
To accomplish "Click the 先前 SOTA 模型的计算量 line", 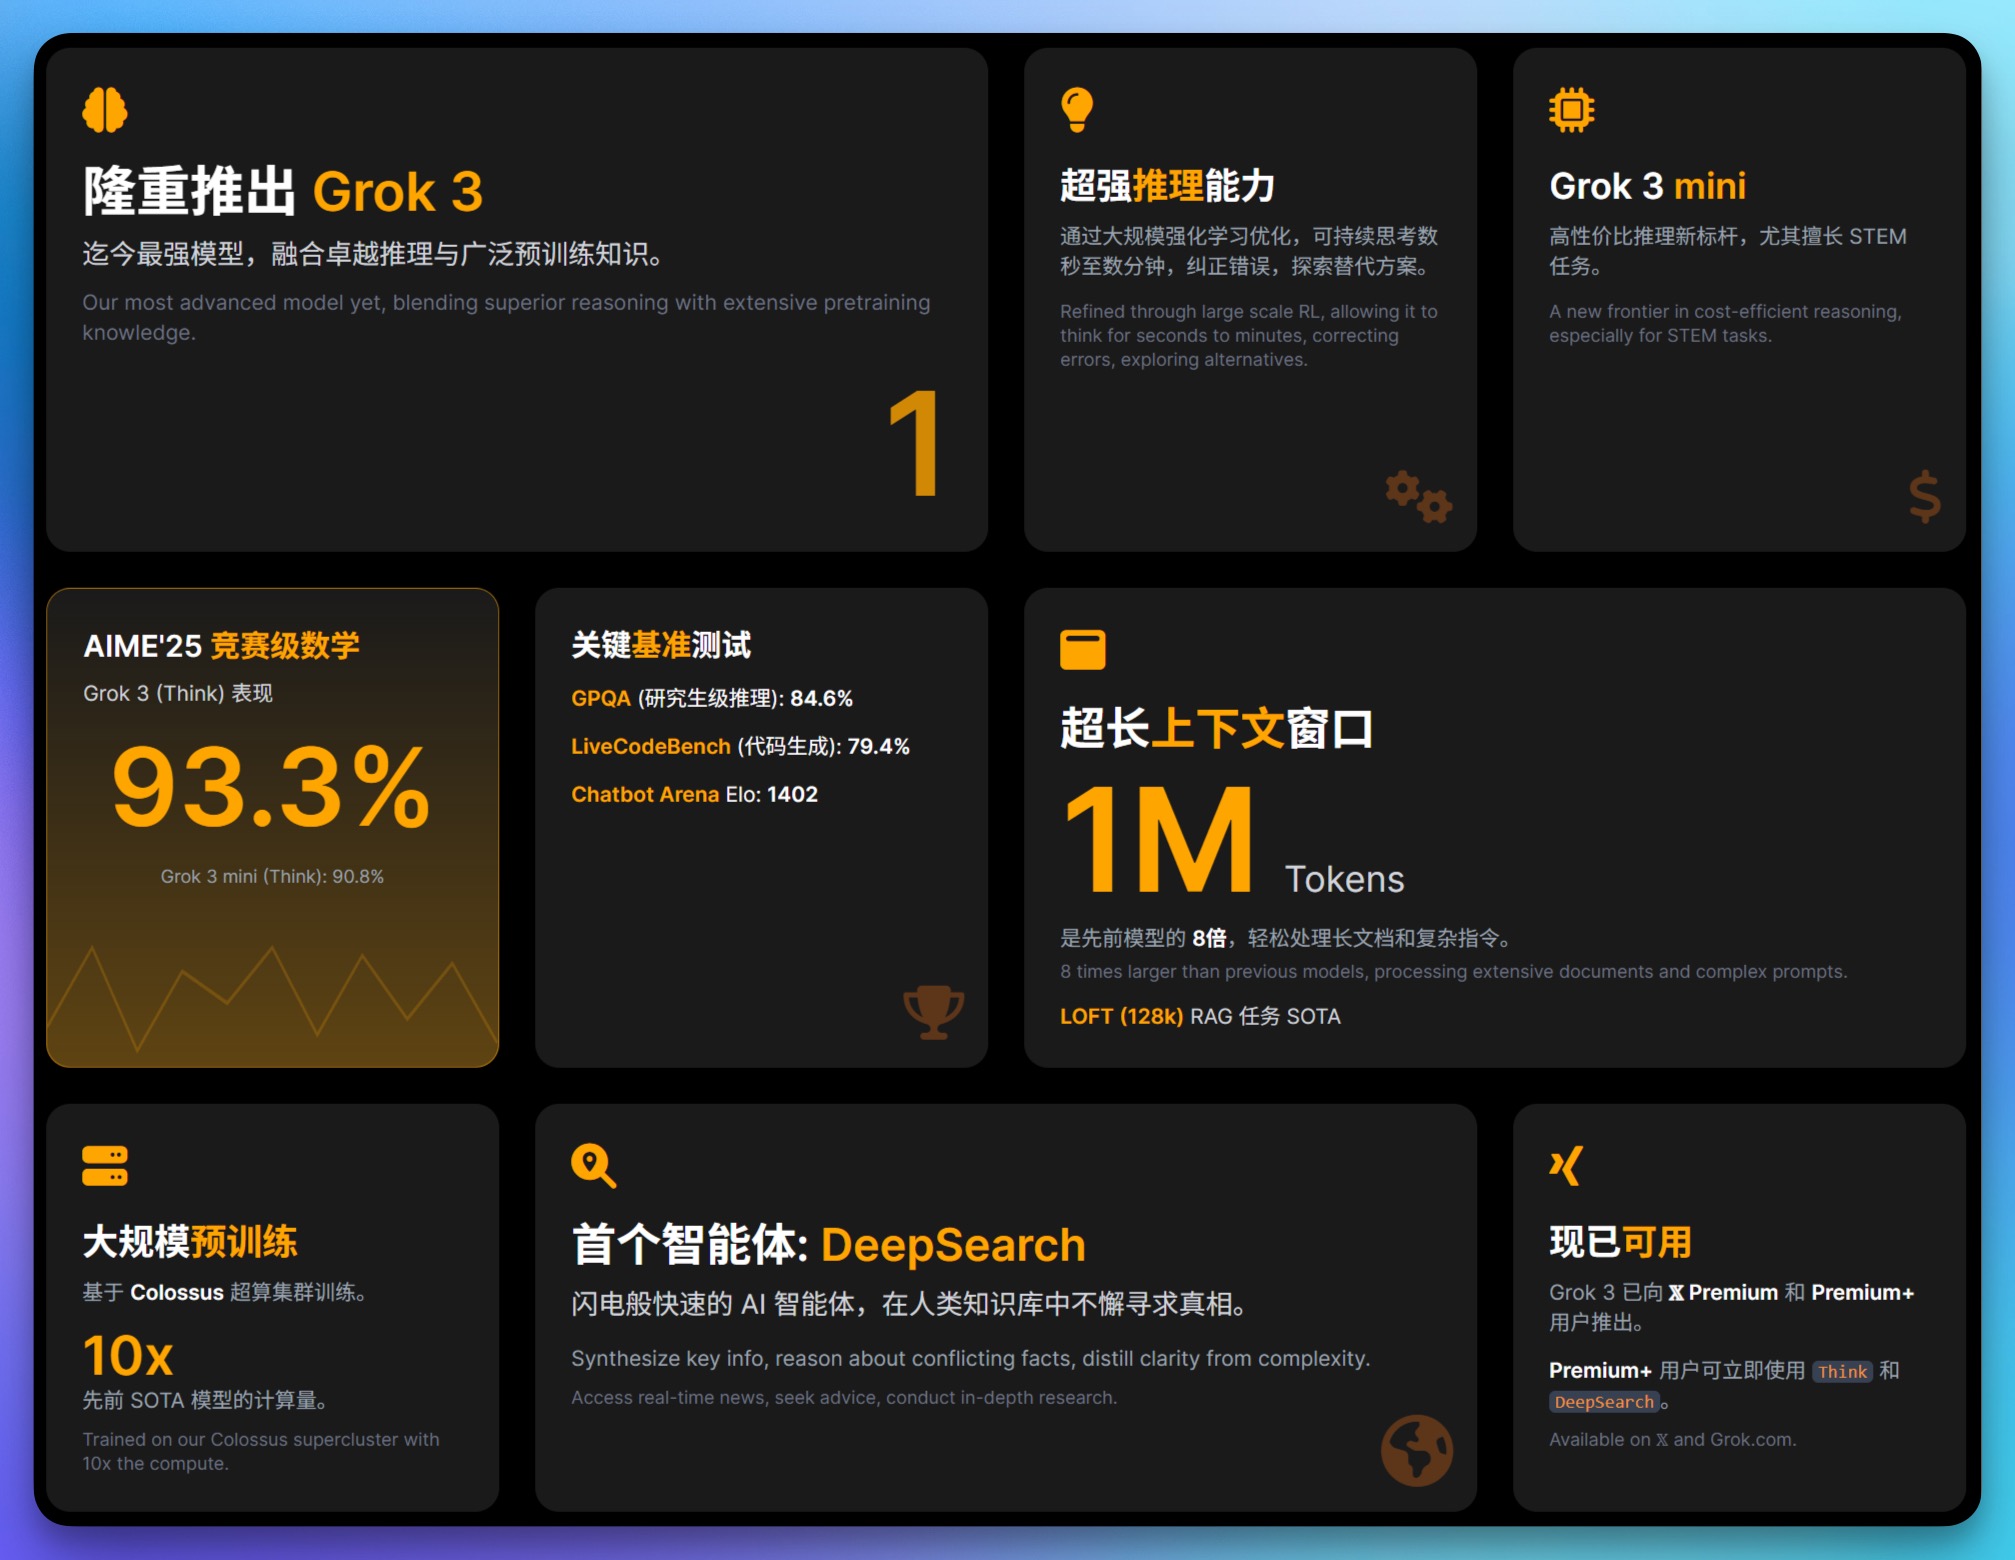I will 205,1400.
